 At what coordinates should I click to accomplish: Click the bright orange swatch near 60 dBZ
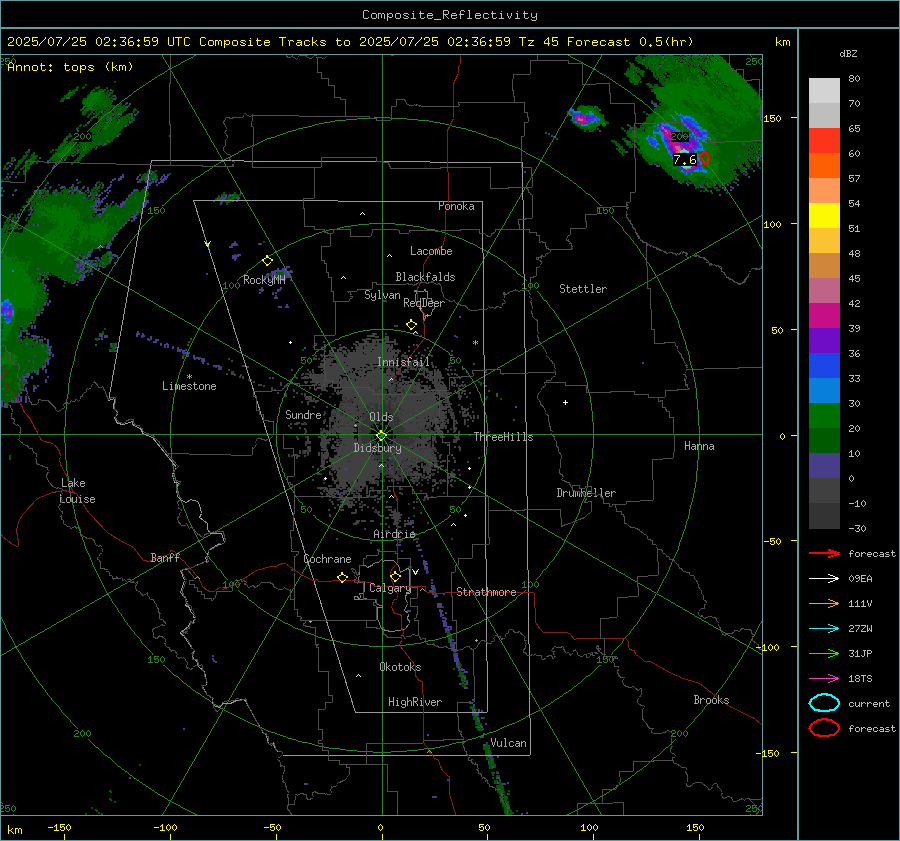click(824, 166)
